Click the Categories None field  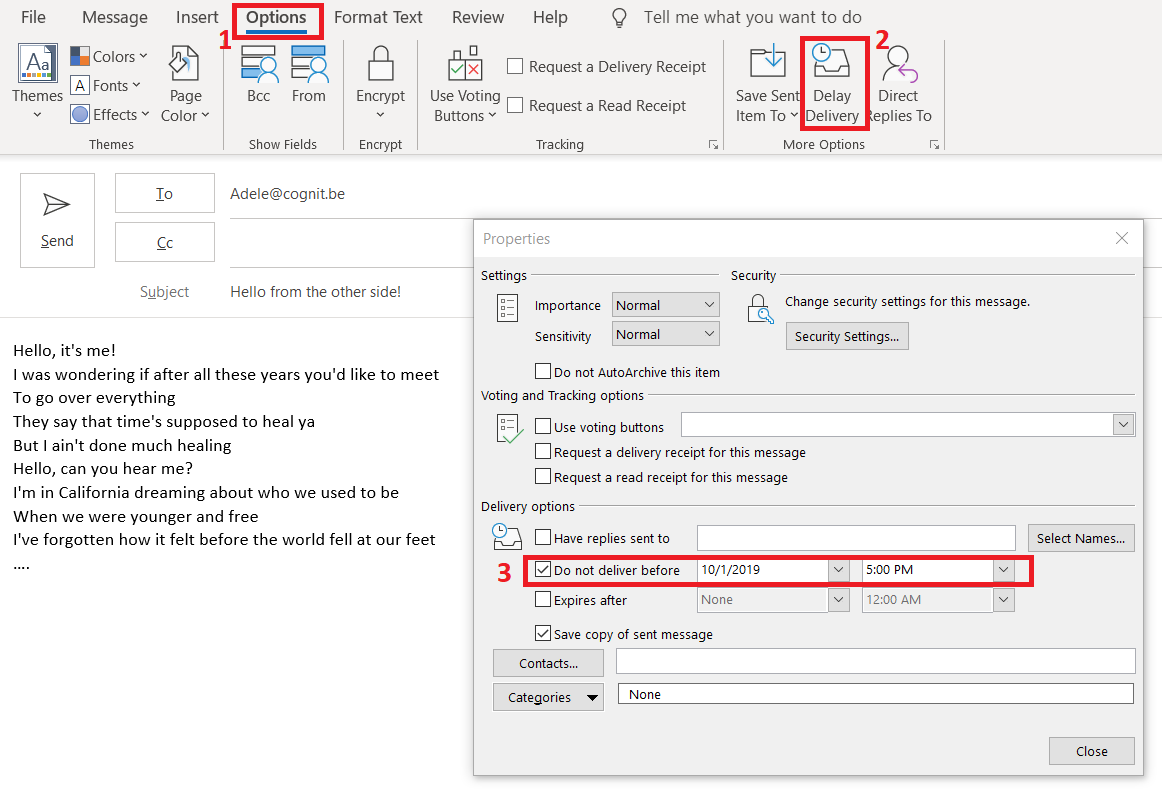pyautogui.click(x=875, y=693)
